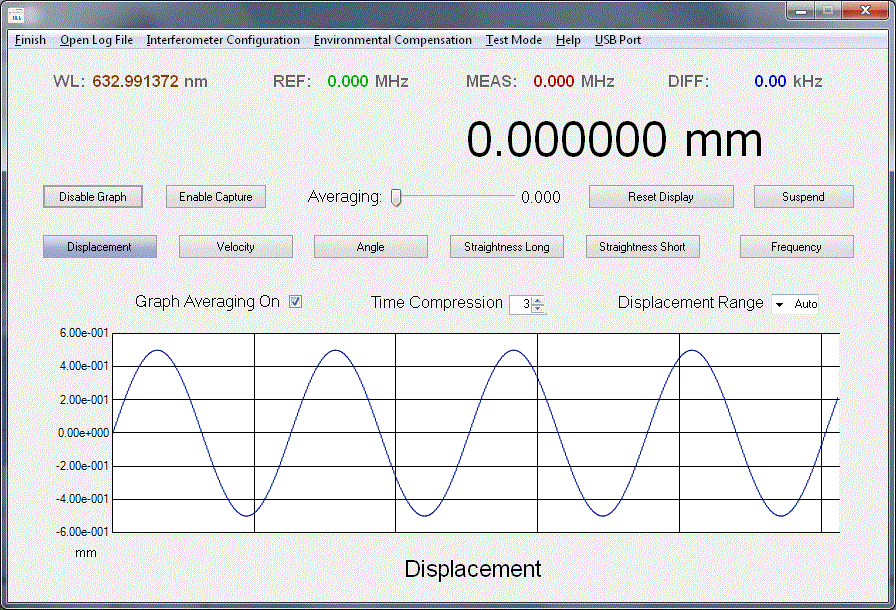Screen dimensions: 896x610
Task: Open the Interferometer Configuration menu
Action: tap(223, 40)
